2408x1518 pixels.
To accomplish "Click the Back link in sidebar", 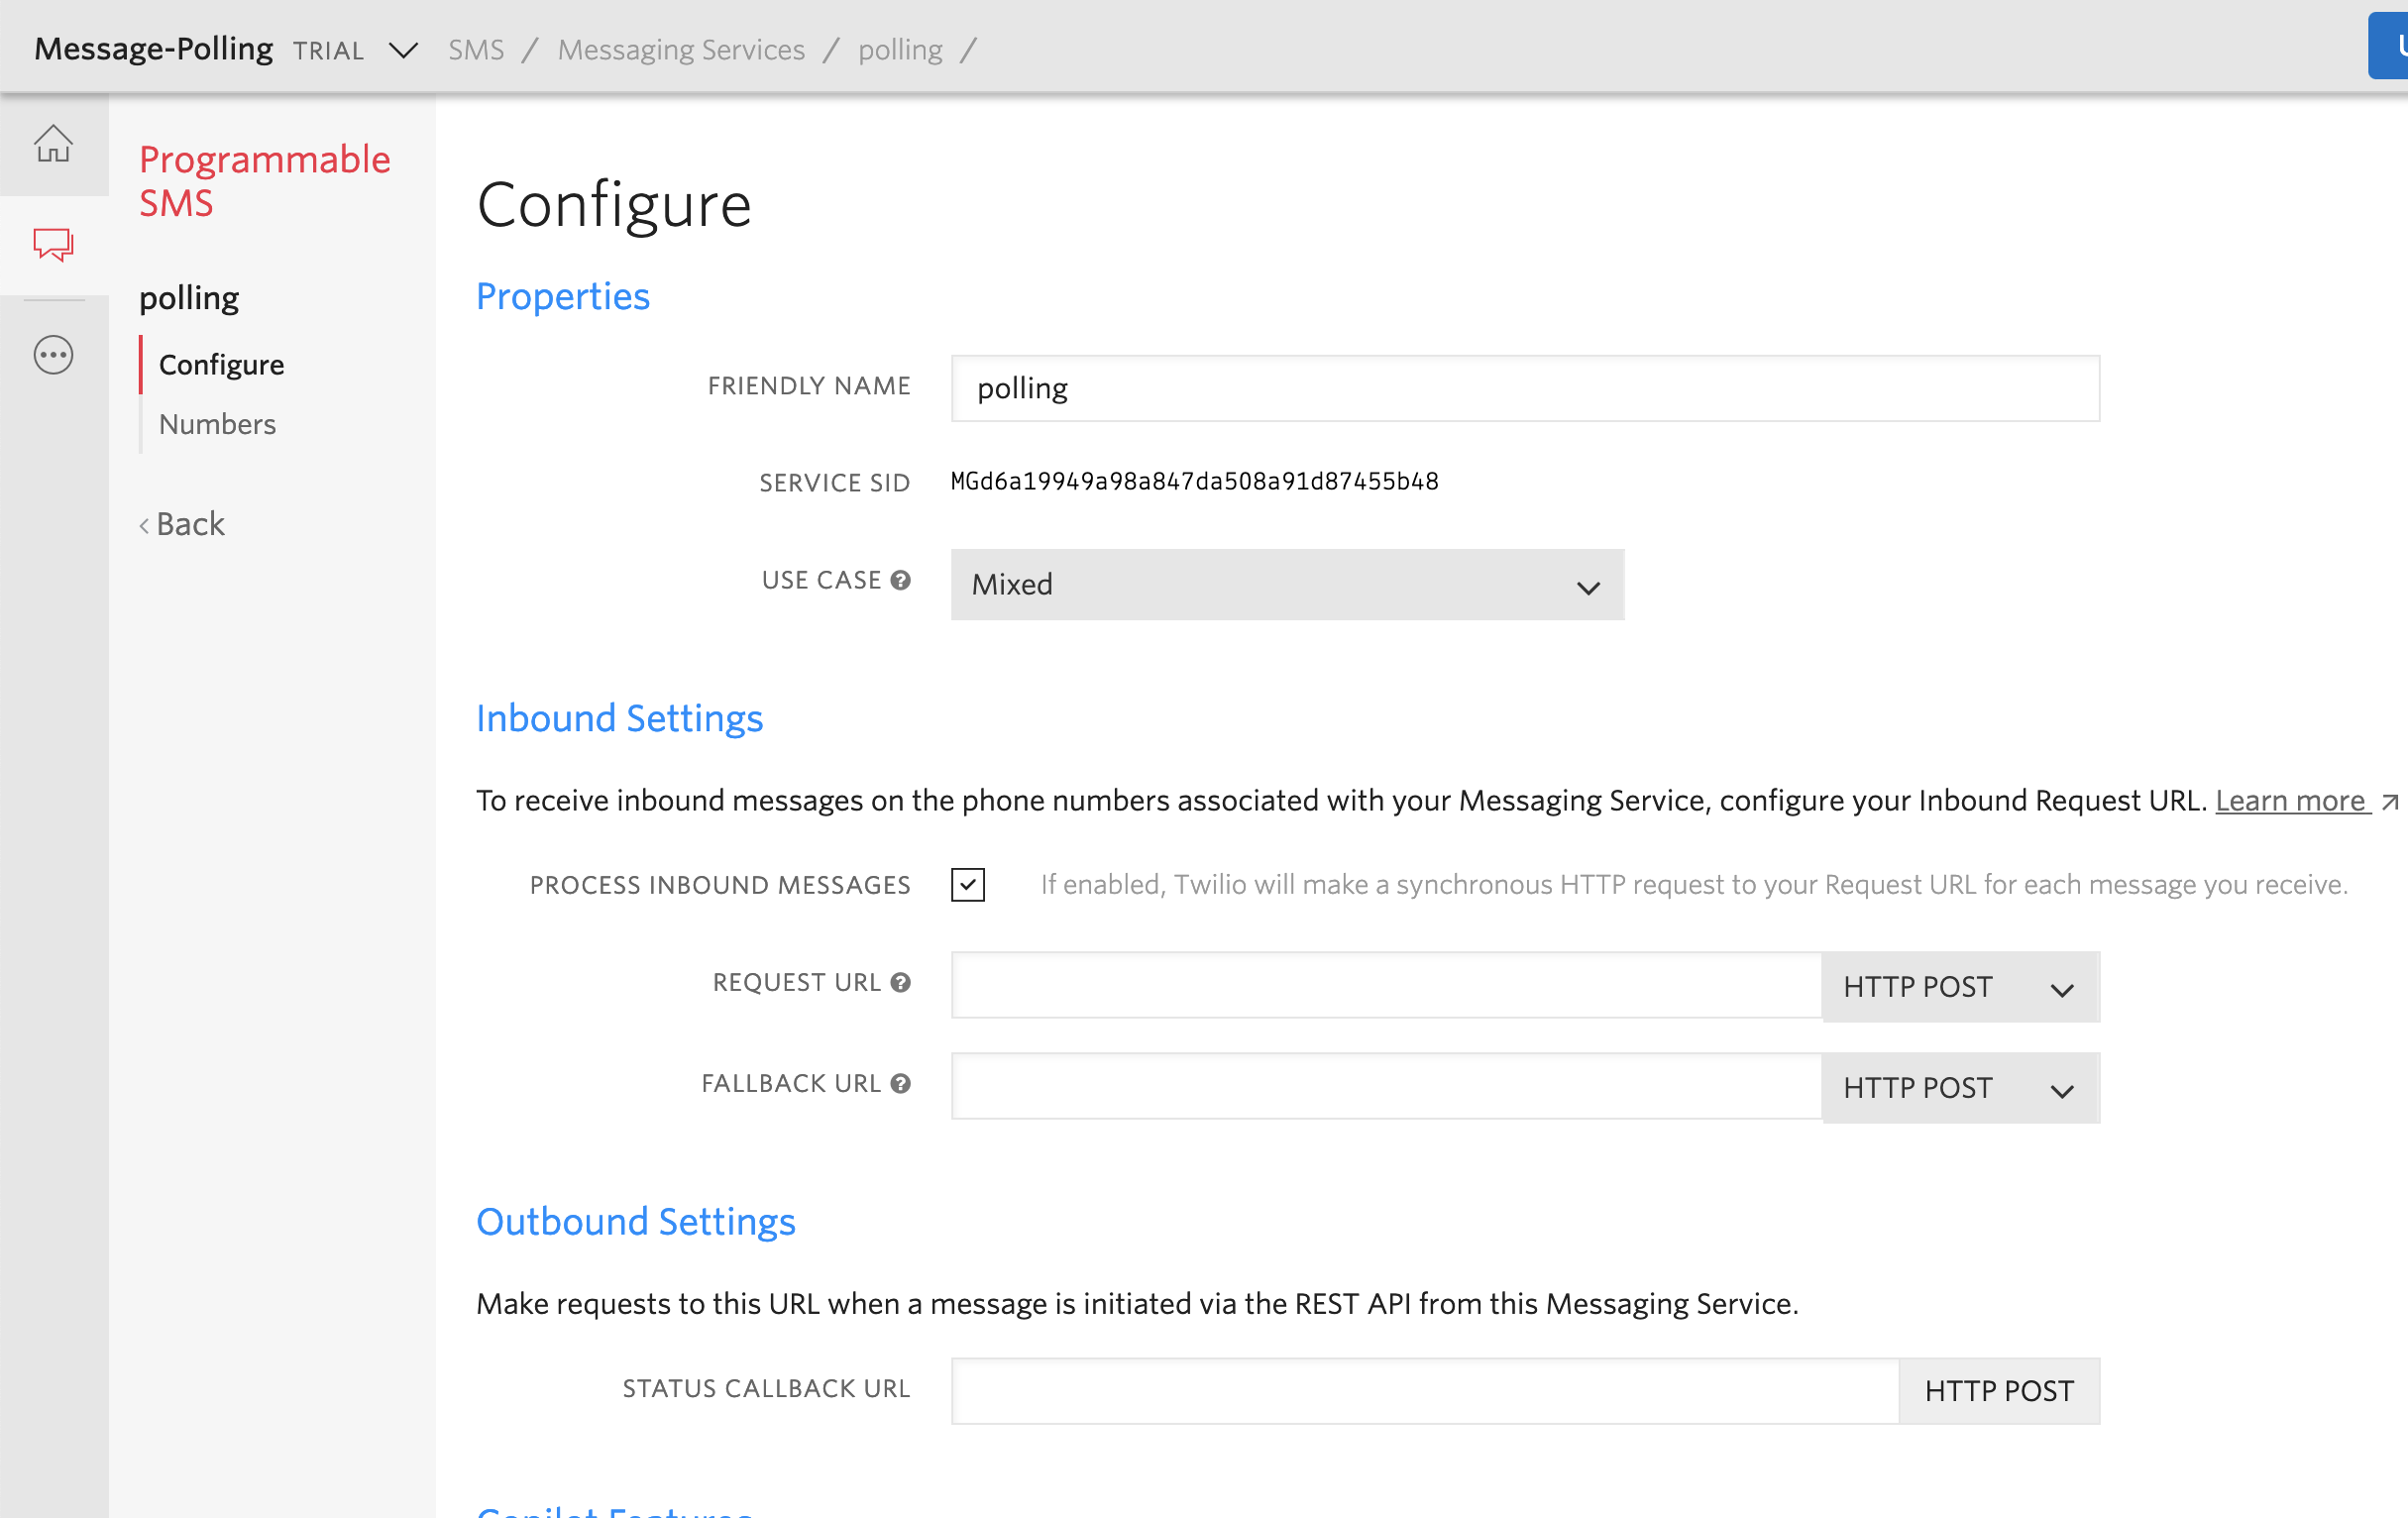I will [x=182, y=523].
